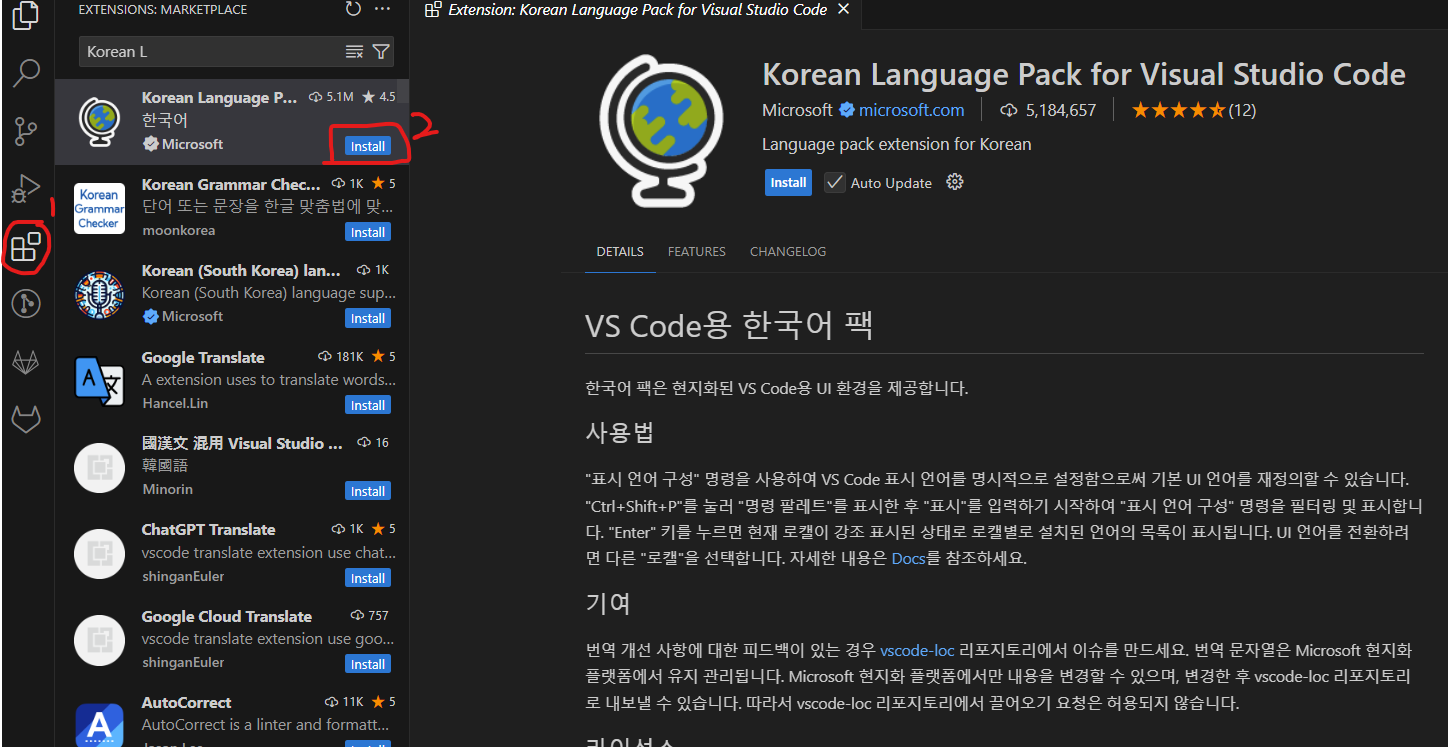
Task: Click the 한국어 description in first list item
Action: [165, 120]
